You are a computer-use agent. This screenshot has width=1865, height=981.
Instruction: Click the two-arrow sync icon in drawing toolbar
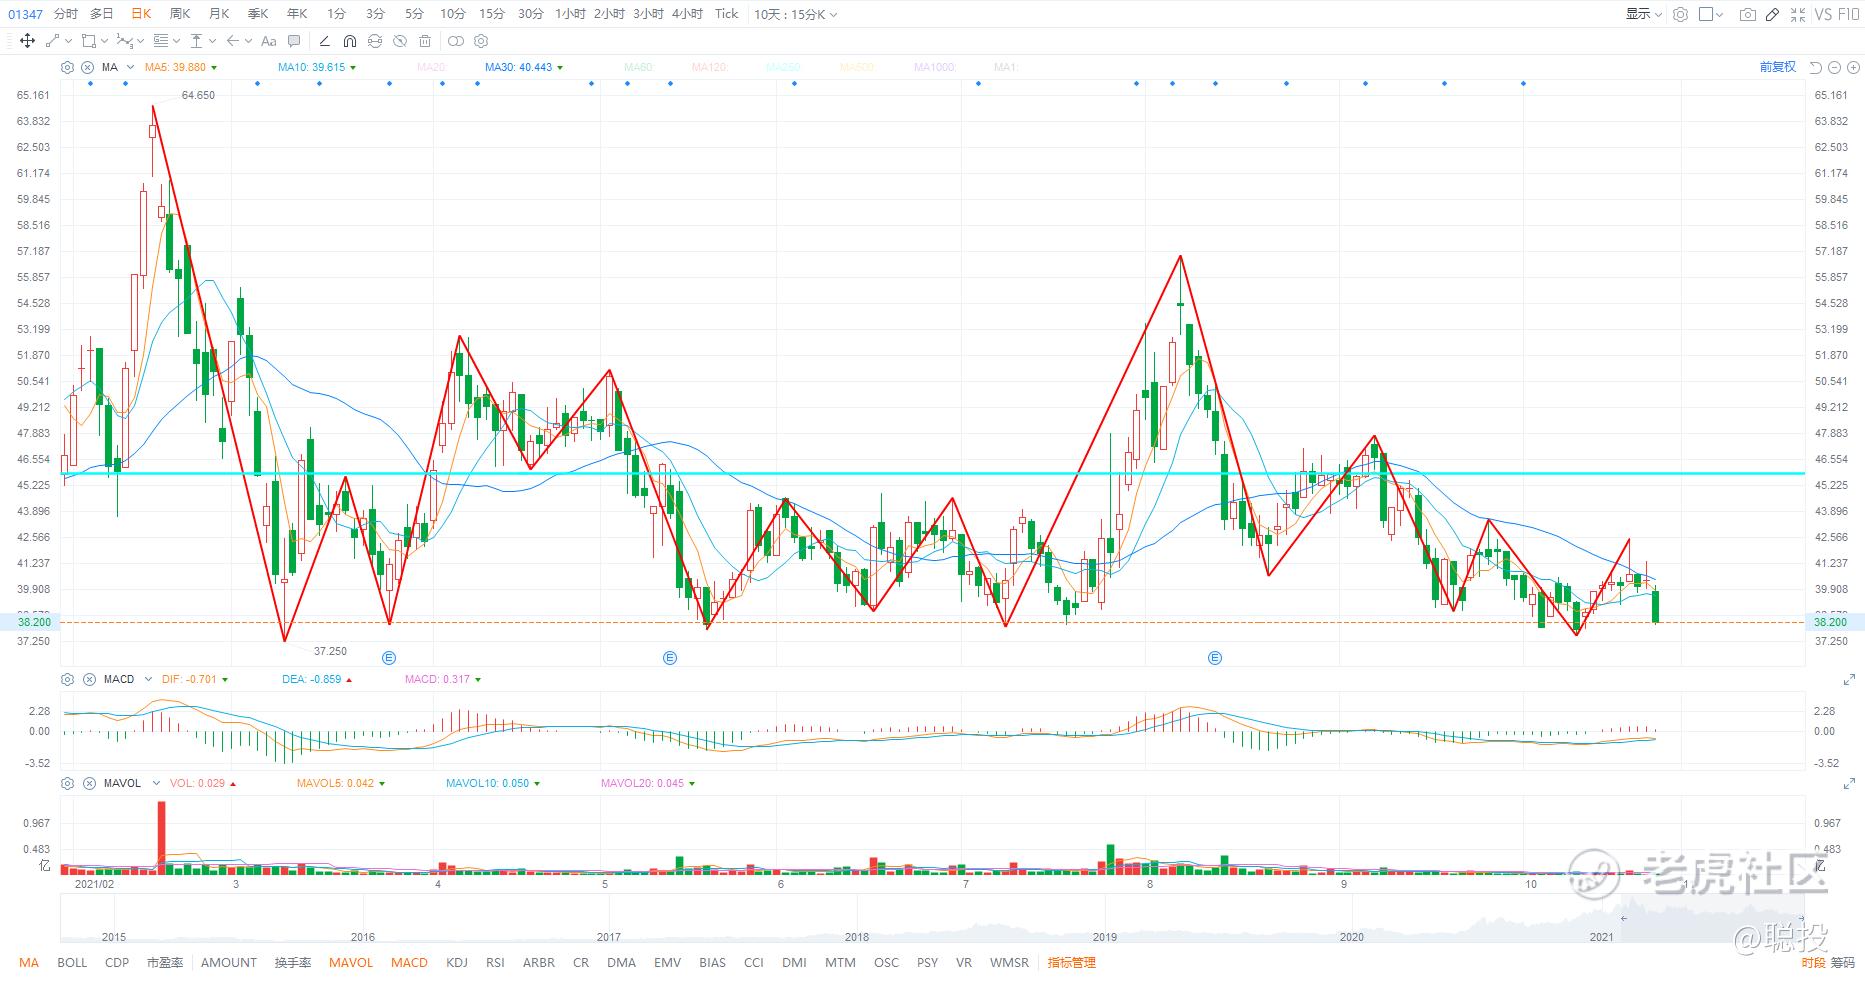(x=375, y=41)
